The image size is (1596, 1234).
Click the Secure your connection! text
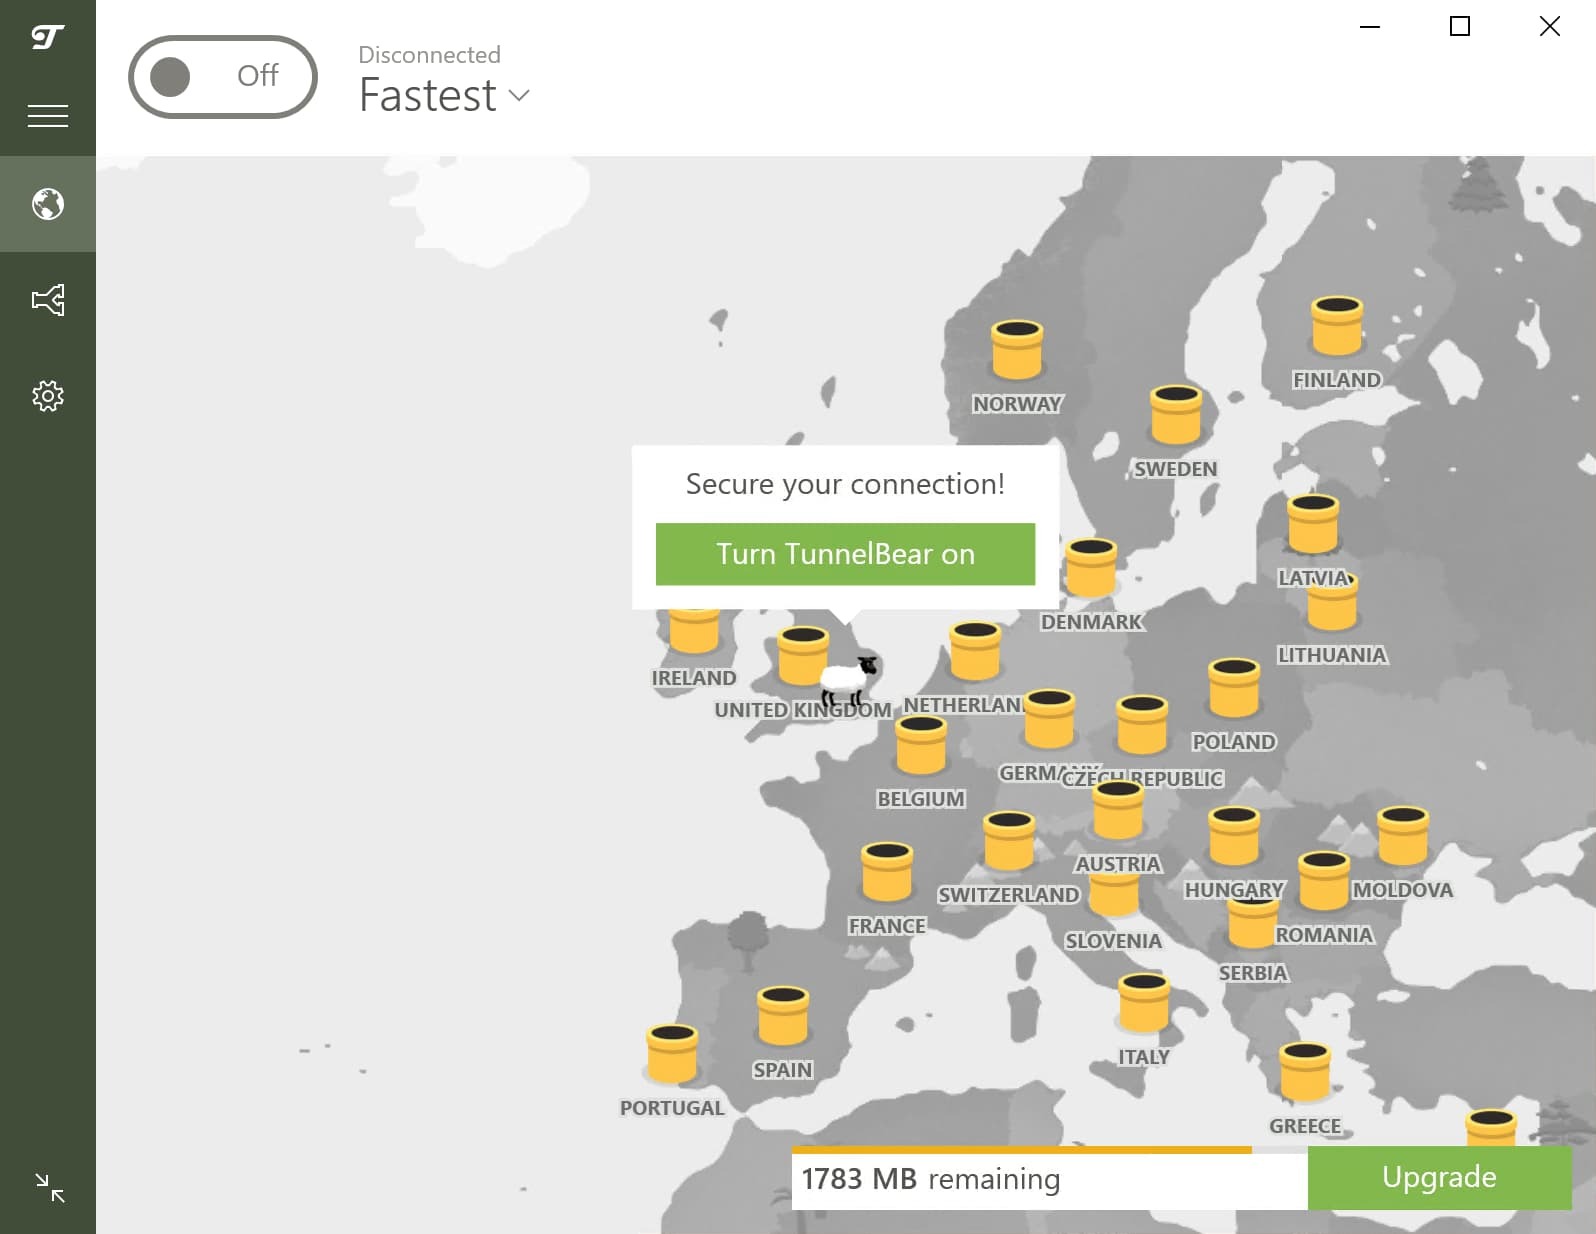[845, 484]
